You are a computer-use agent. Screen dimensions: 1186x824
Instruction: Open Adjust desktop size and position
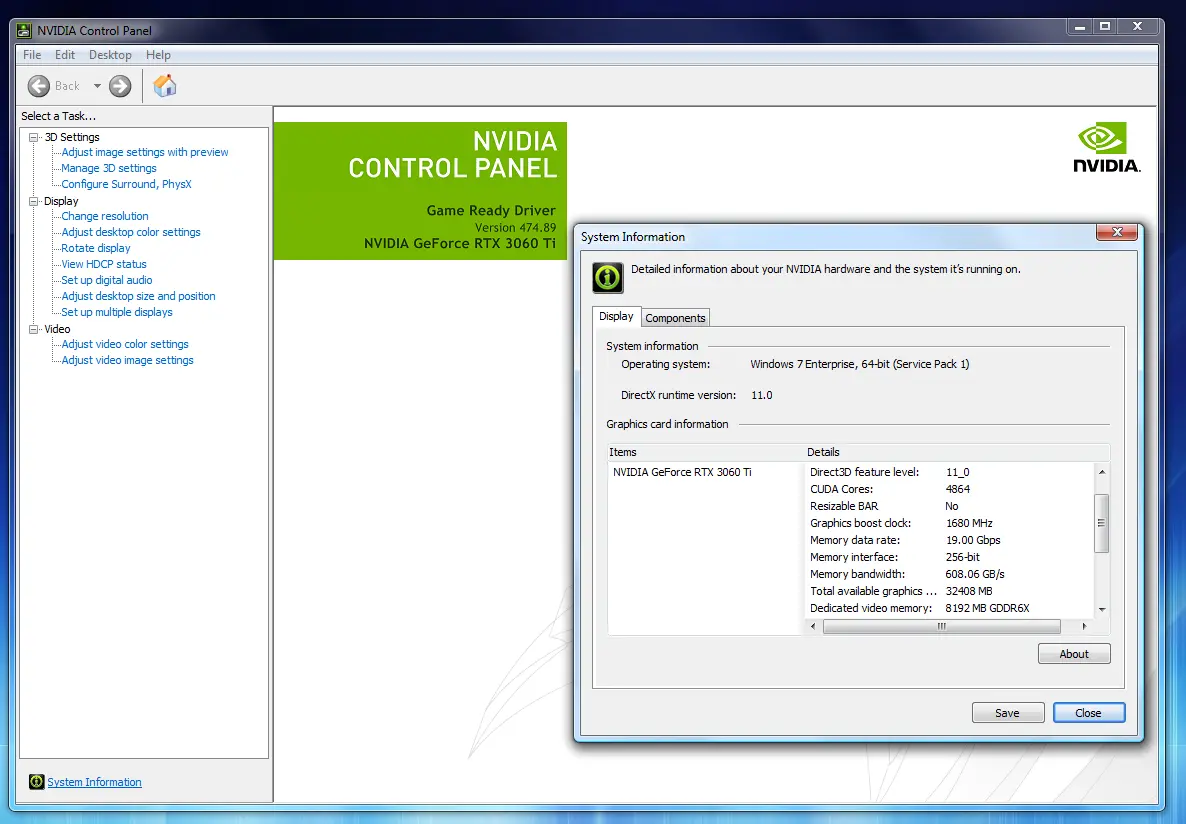coord(138,296)
